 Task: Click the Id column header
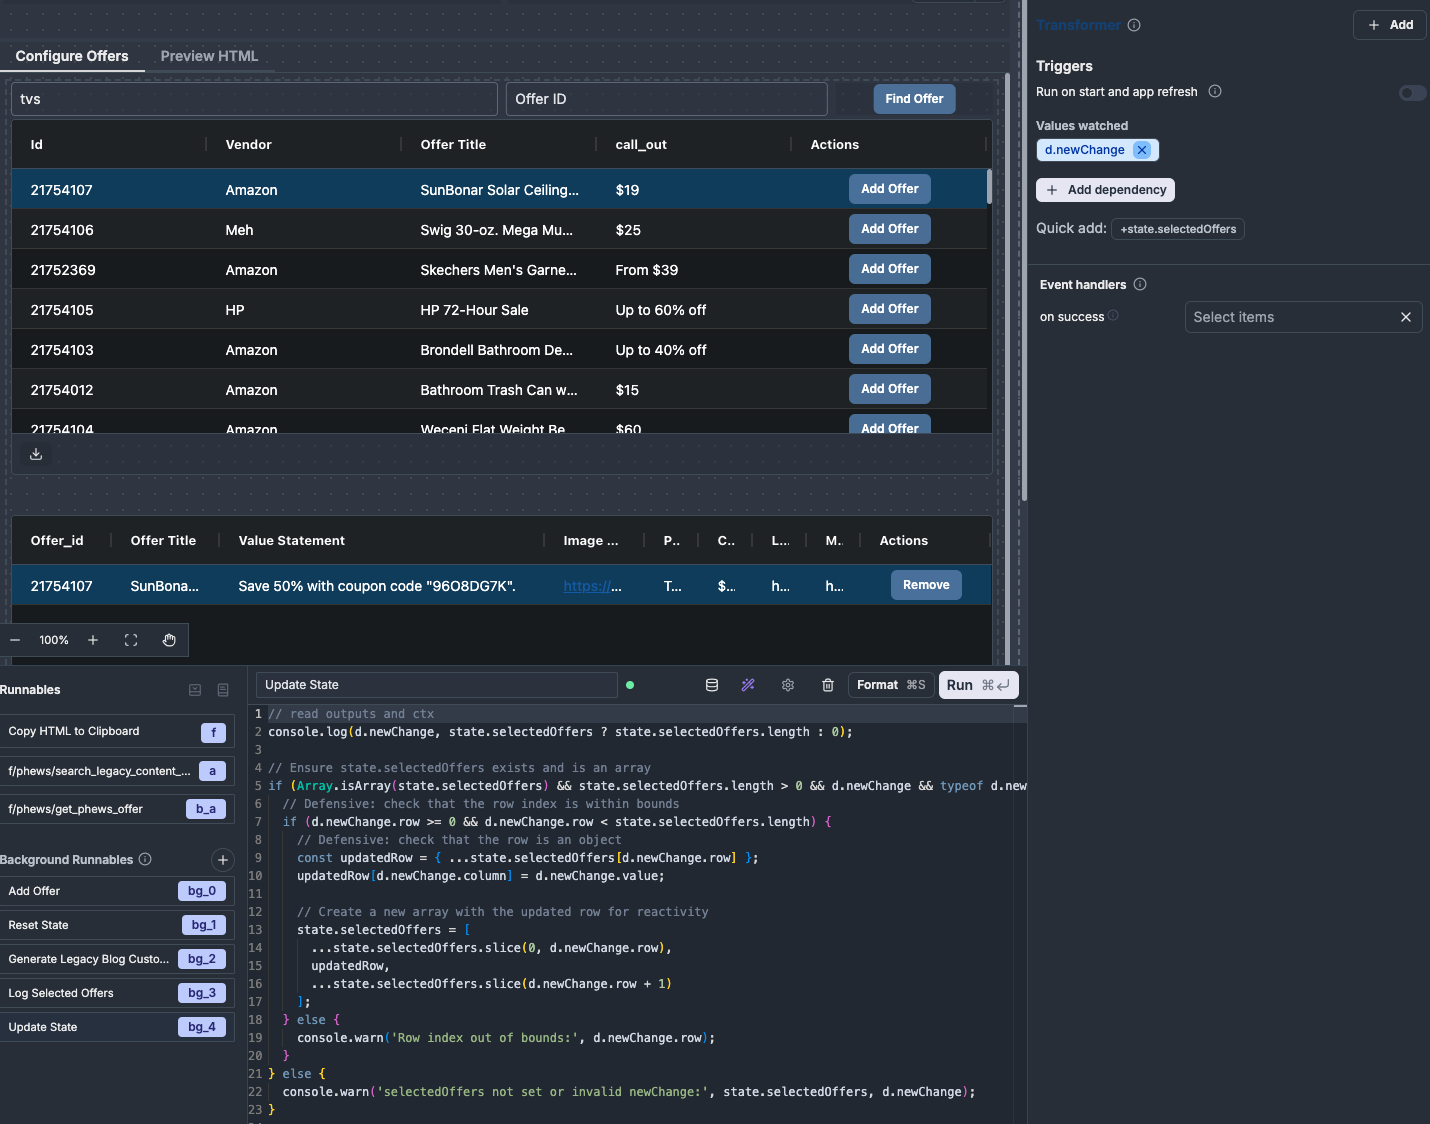[37, 145]
